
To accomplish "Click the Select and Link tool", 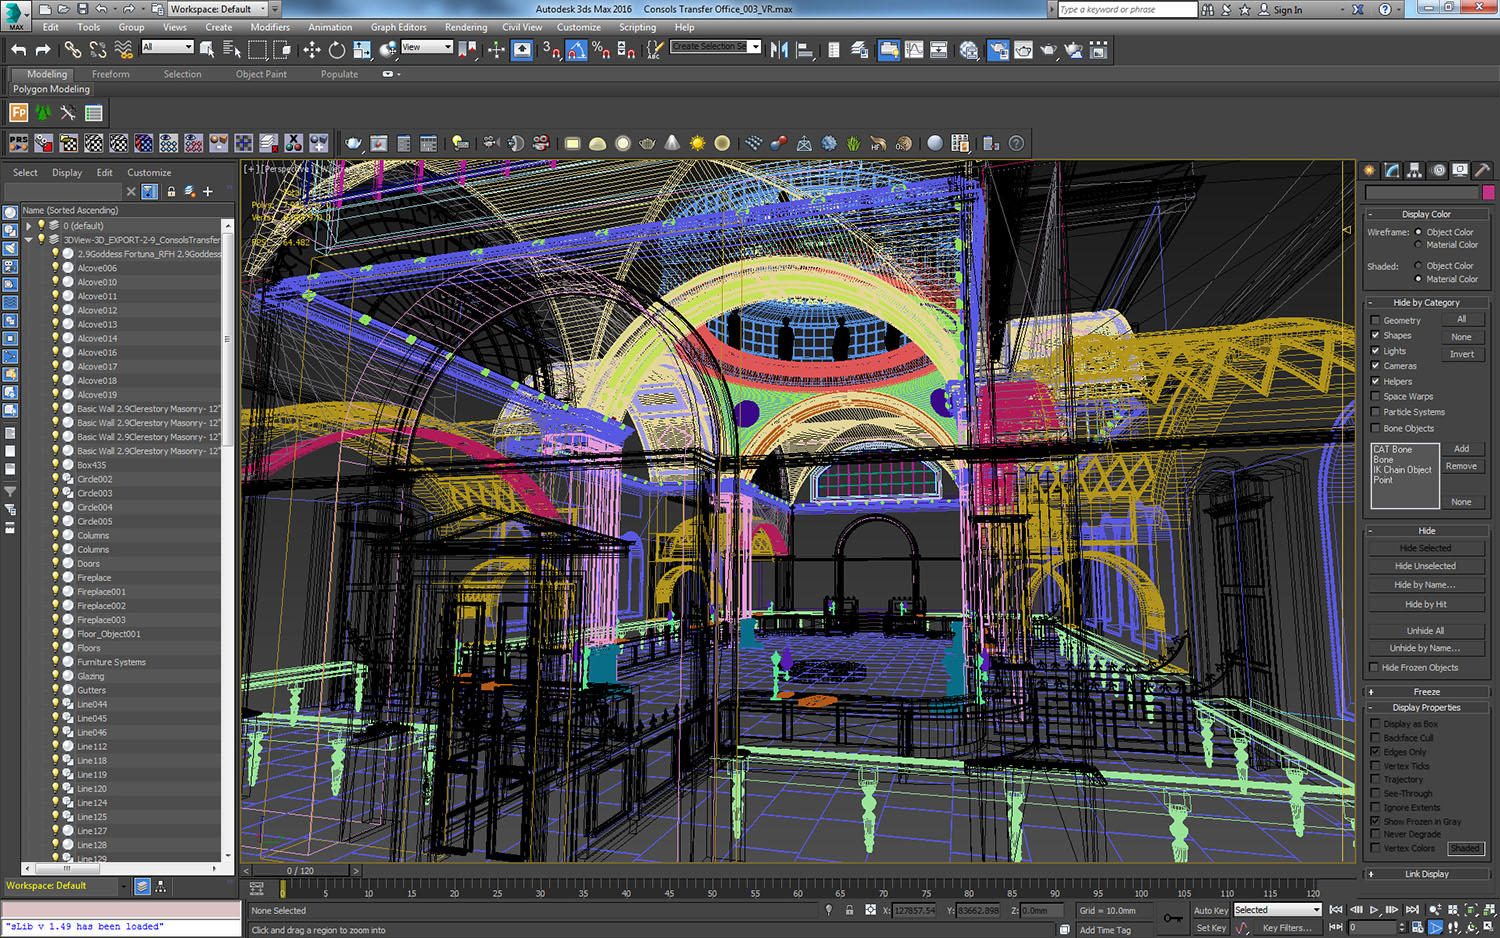I will coord(73,50).
